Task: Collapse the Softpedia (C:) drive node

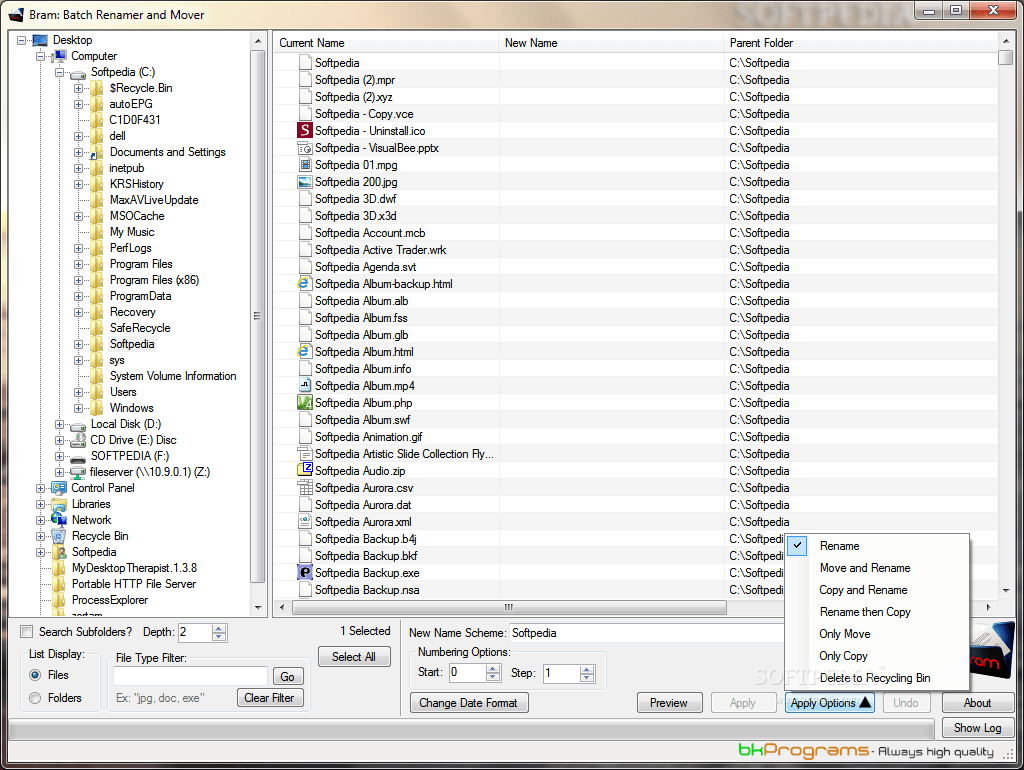Action: coord(59,72)
